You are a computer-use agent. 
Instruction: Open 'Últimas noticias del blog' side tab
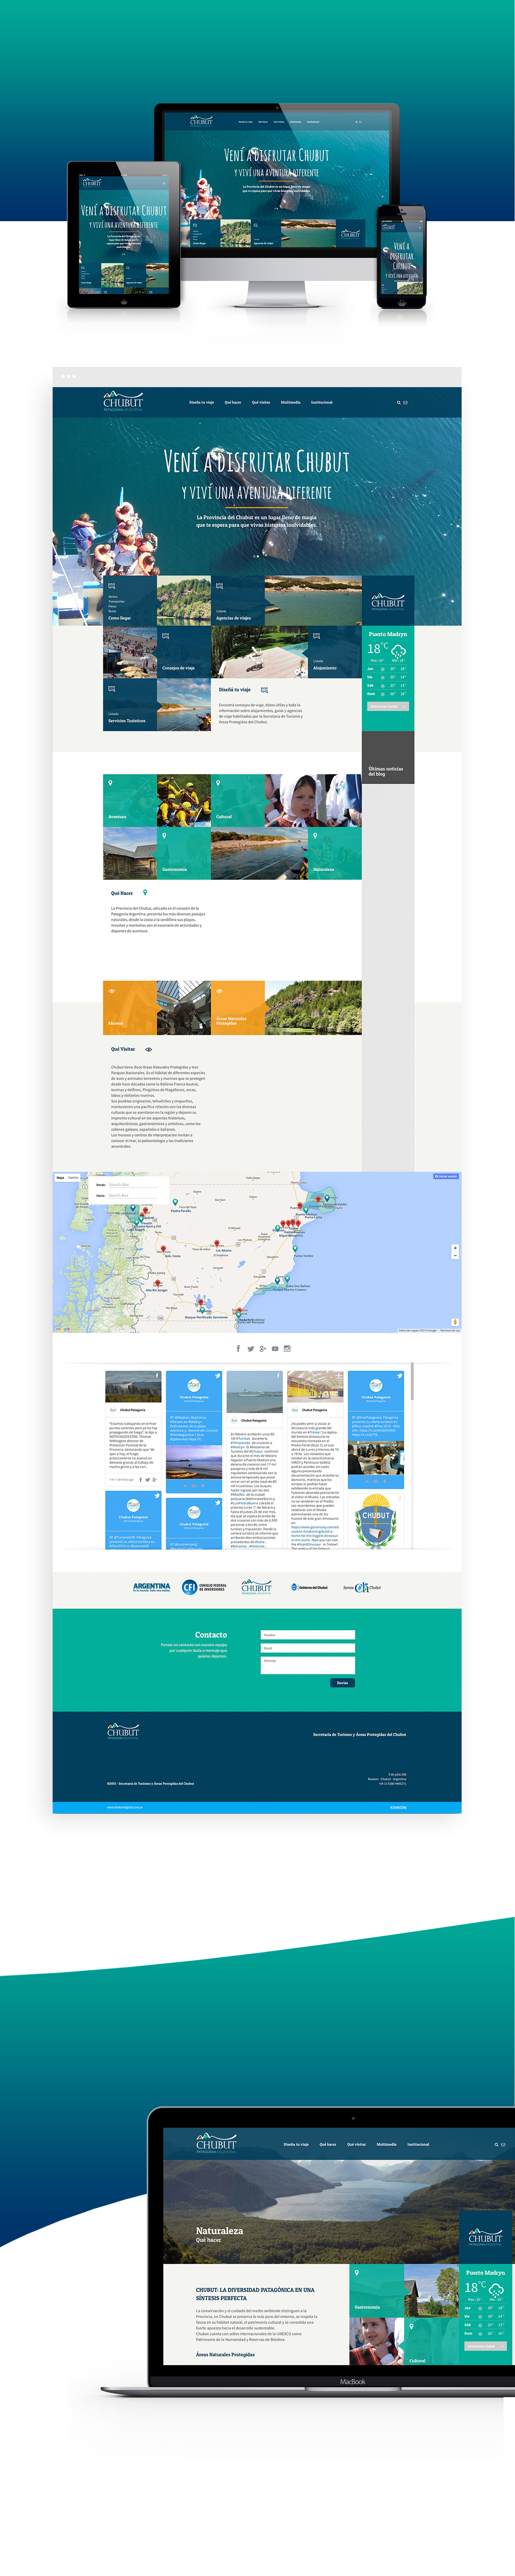pos(388,757)
